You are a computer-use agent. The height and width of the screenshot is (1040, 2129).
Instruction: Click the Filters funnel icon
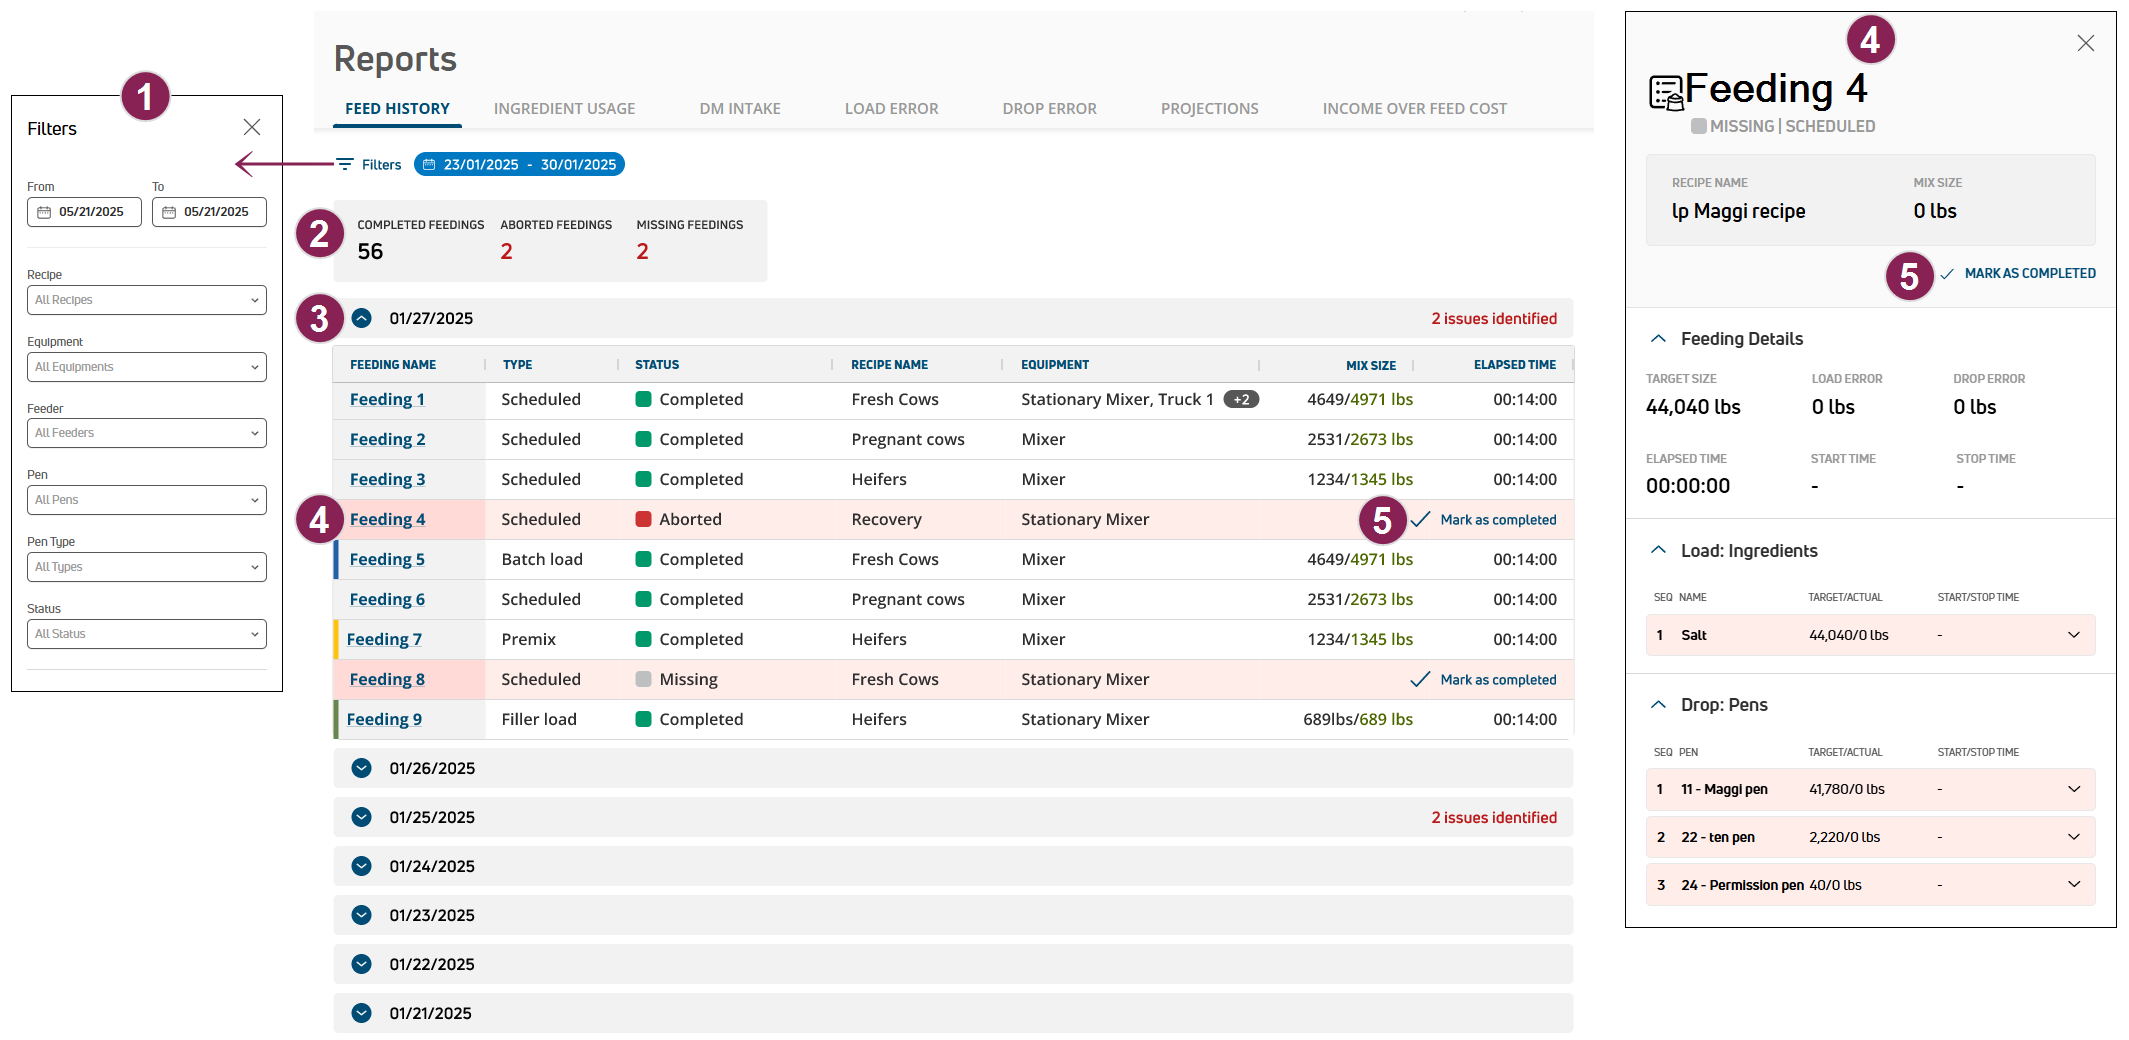tap(345, 164)
